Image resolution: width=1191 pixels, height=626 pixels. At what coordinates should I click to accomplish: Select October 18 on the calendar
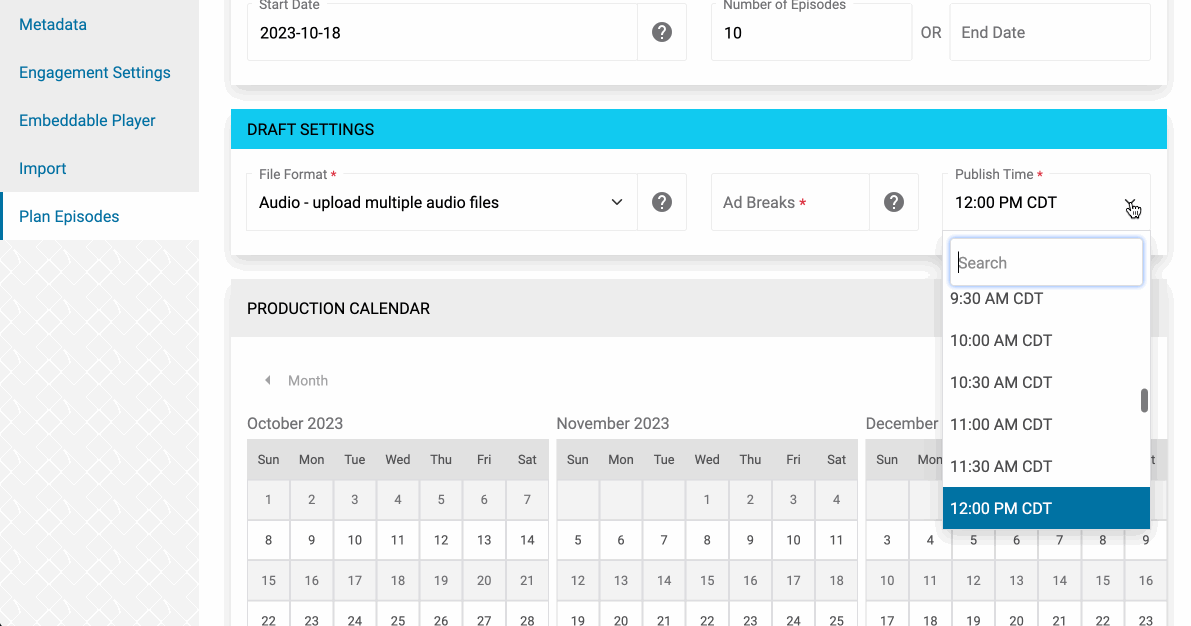click(x=397, y=580)
